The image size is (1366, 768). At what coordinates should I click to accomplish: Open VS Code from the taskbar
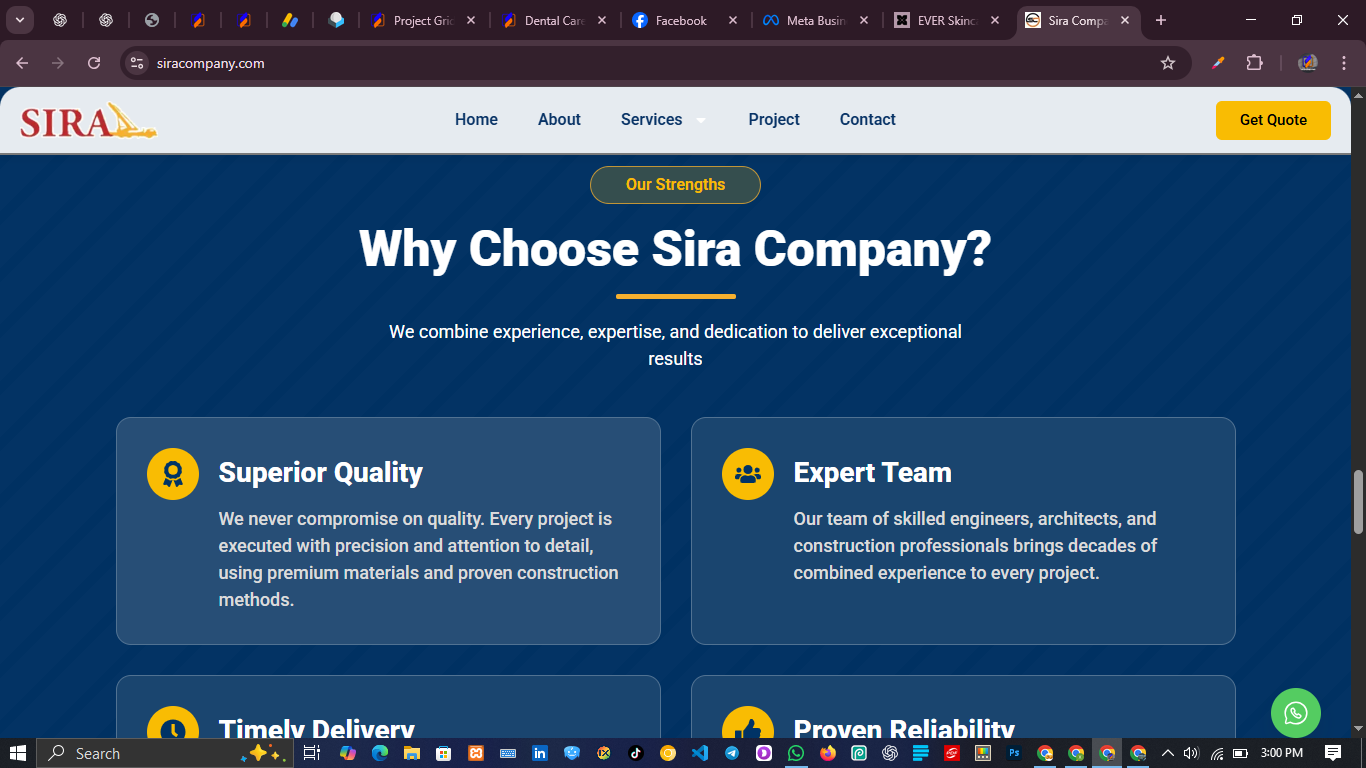click(x=699, y=753)
